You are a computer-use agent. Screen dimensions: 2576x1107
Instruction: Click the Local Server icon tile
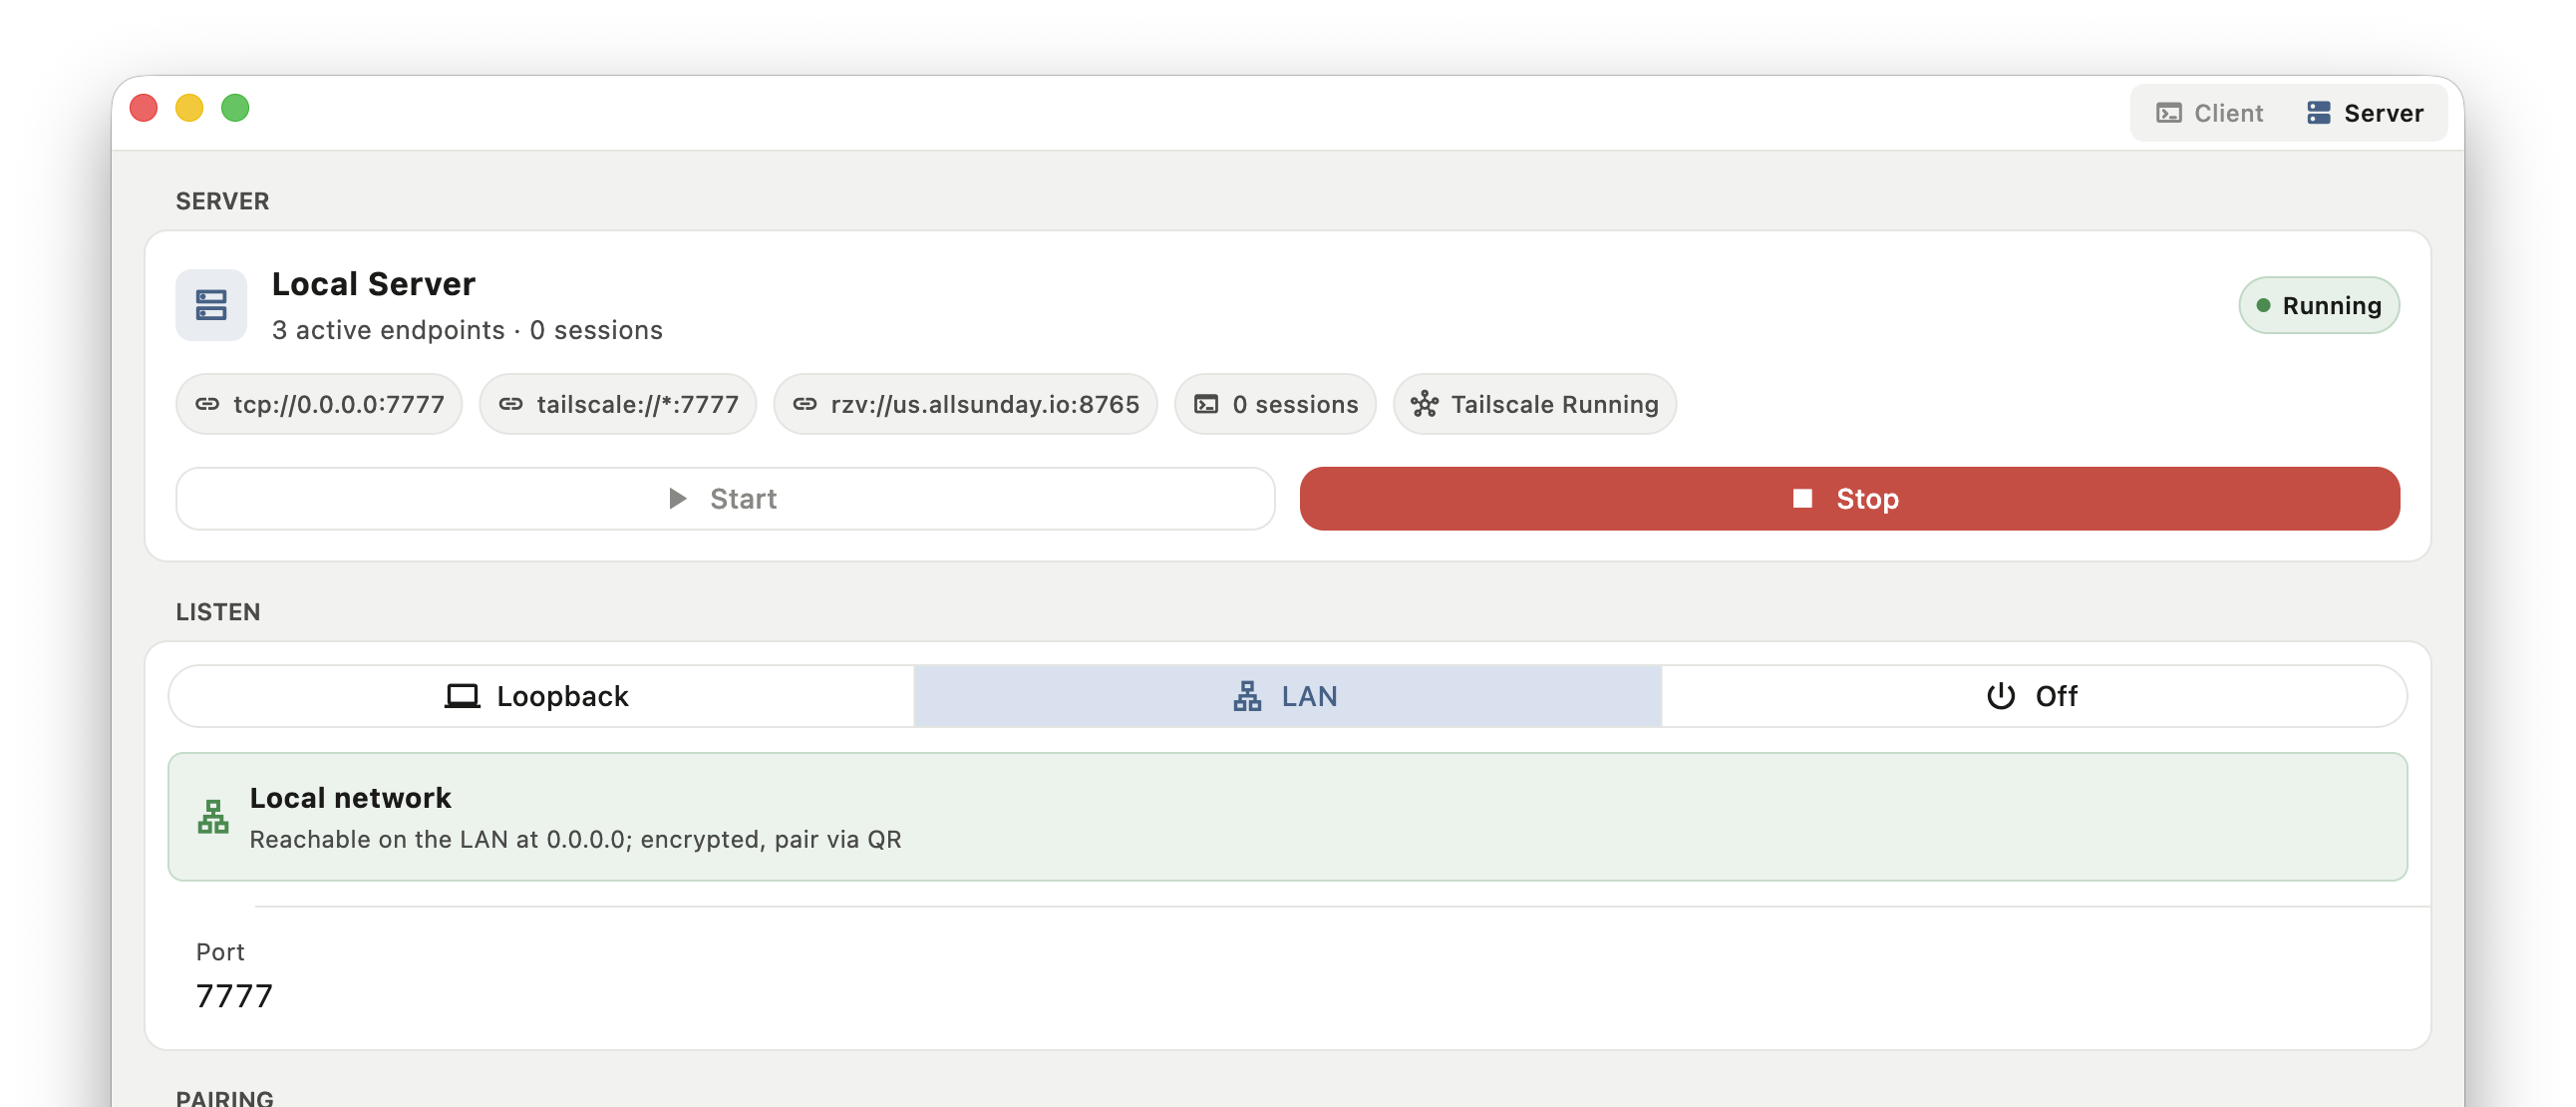(x=211, y=305)
